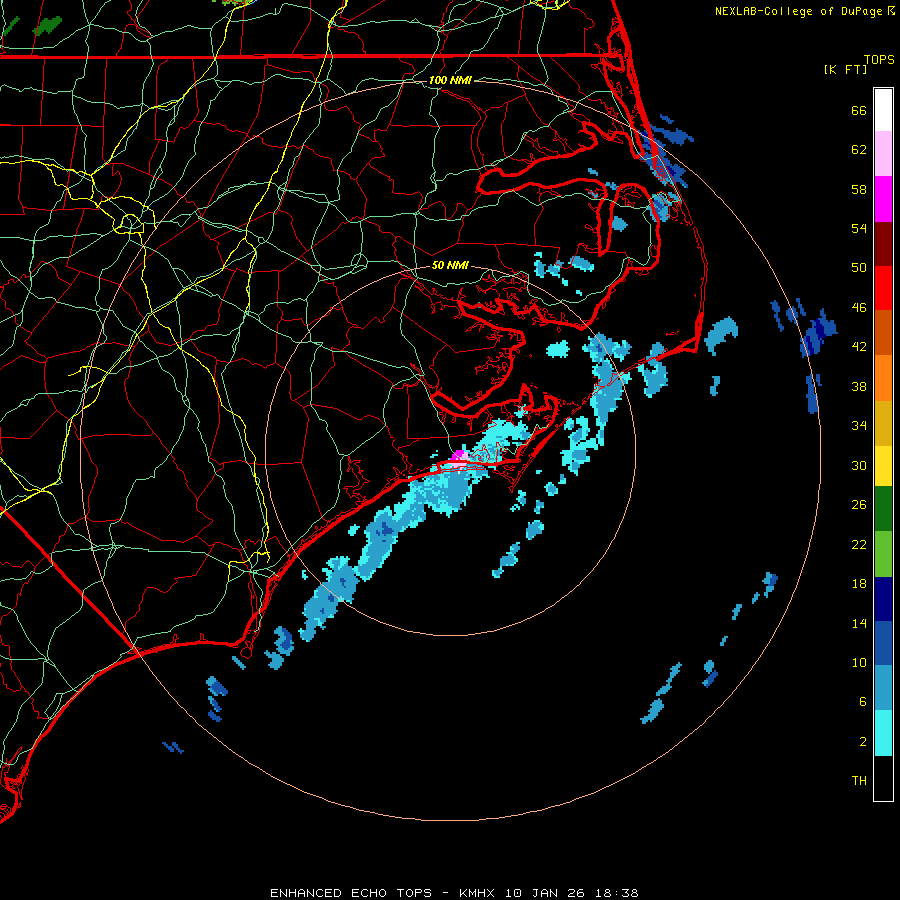Click the legend value 42
This screenshot has height=900, width=900.
point(859,347)
